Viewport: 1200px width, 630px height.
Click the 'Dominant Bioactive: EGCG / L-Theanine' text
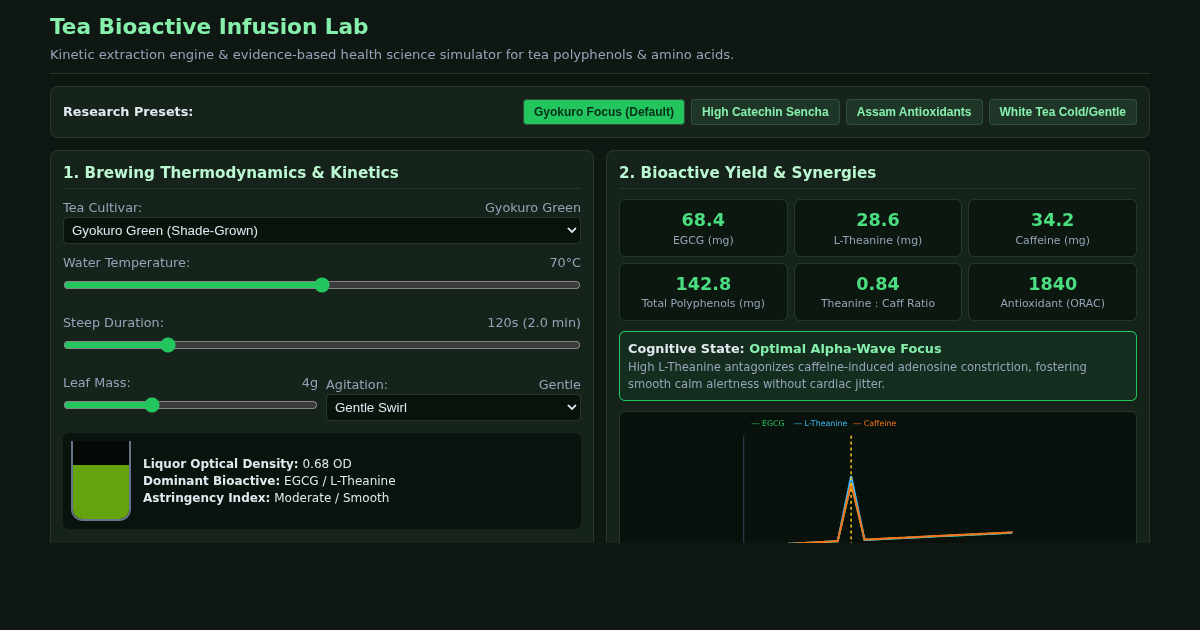tap(269, 481)
